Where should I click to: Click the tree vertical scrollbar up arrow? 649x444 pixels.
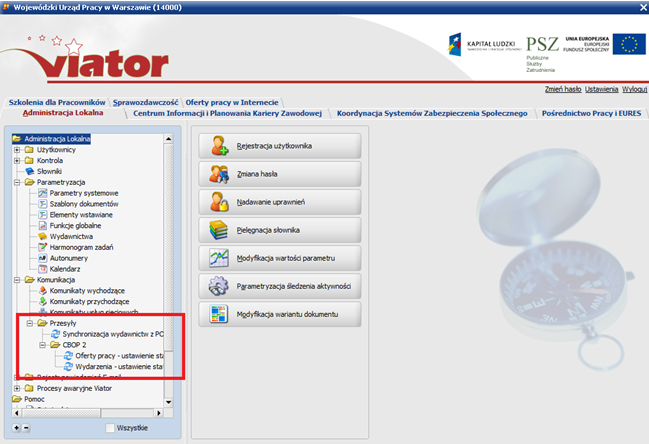168,139
